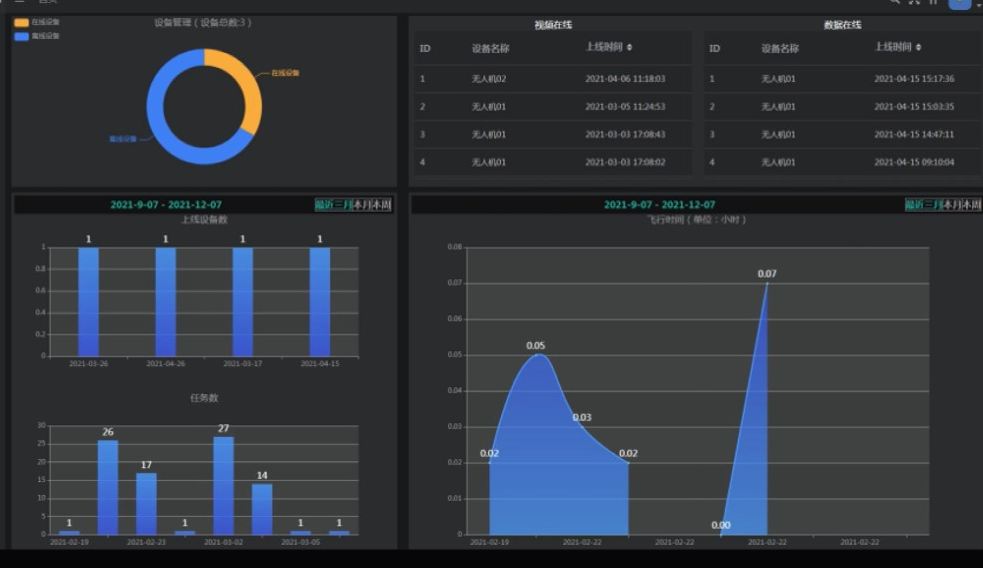Select 本周 in left chart panel
Viewport: 983px width, 568px height.
click(x=382, y=205)
